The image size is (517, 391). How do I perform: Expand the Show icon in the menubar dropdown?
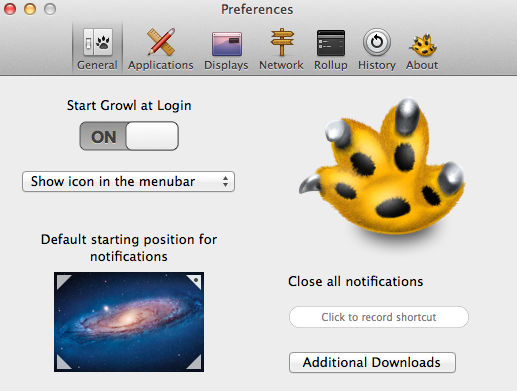pyautogui.click(x=128, y=182)
